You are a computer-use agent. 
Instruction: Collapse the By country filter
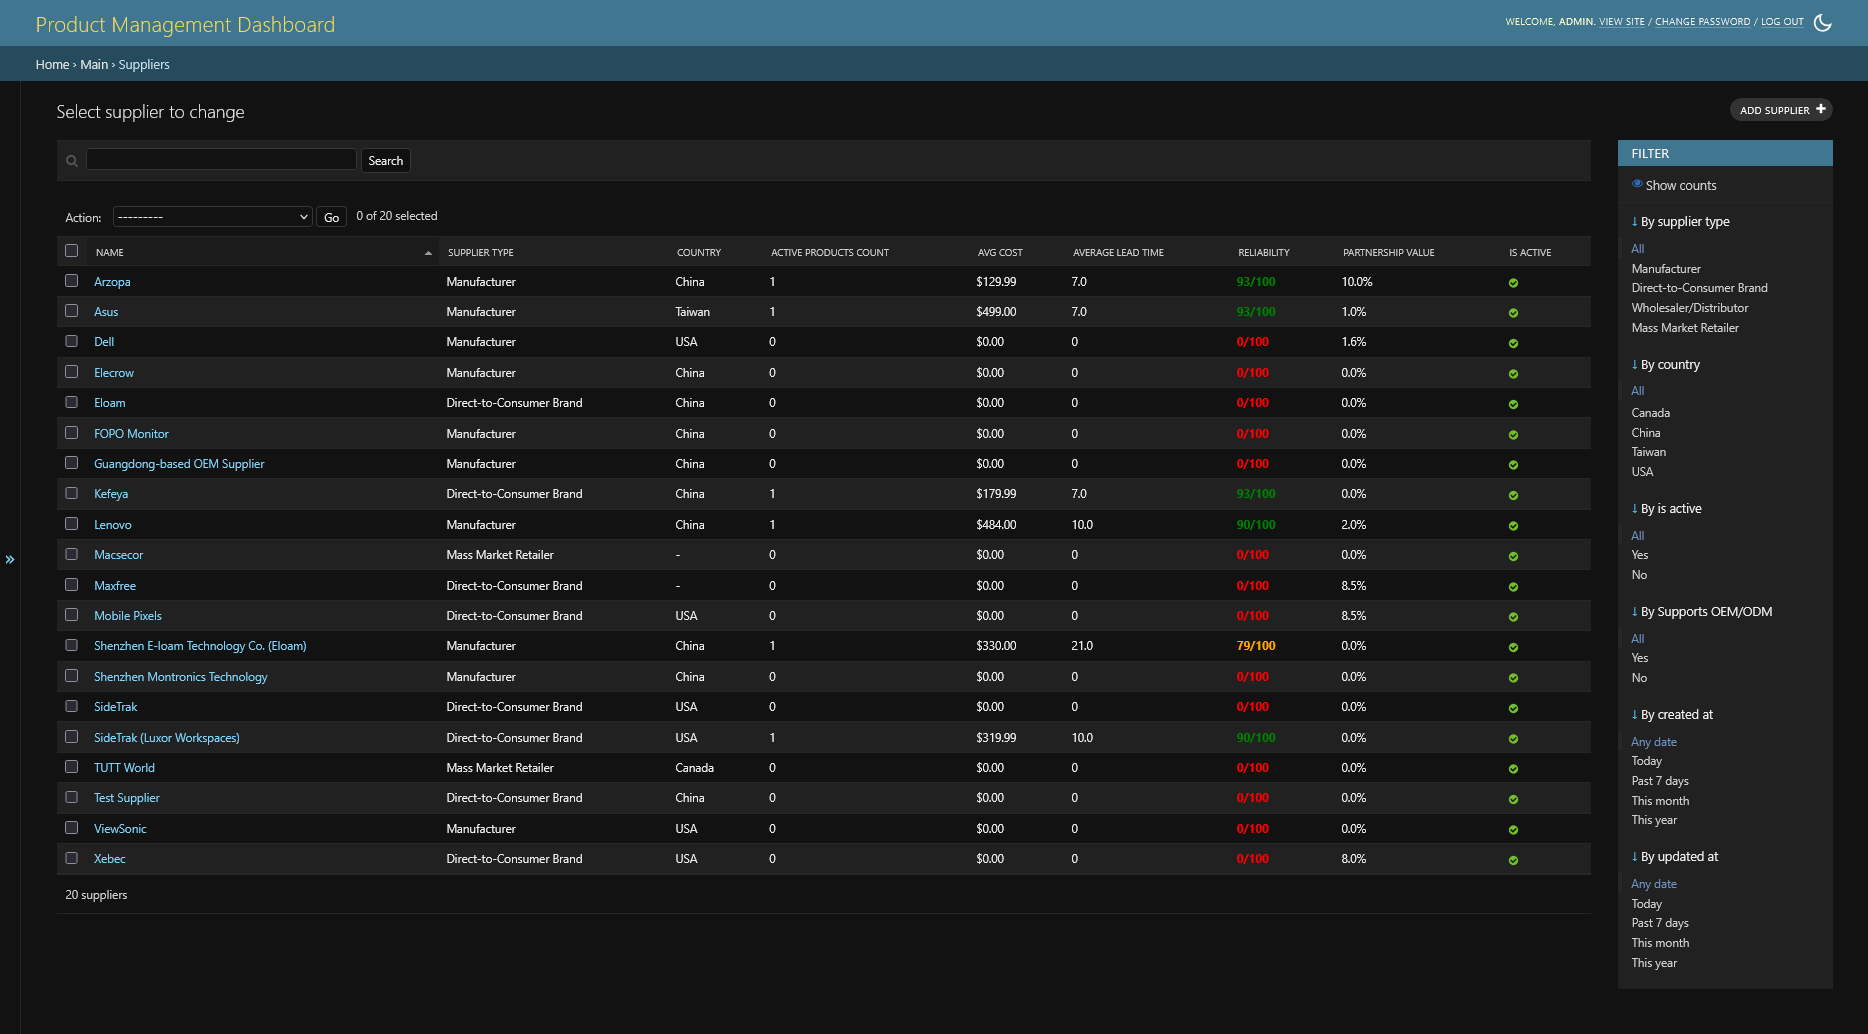pyautogui.click(x=1666, y=365)
